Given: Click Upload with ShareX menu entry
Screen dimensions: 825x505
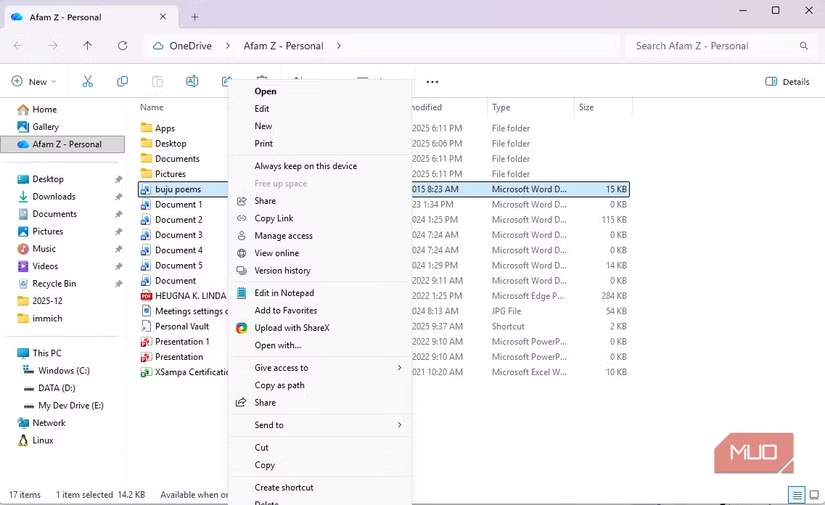Looking at the screenshot, I should coord(291,328).
